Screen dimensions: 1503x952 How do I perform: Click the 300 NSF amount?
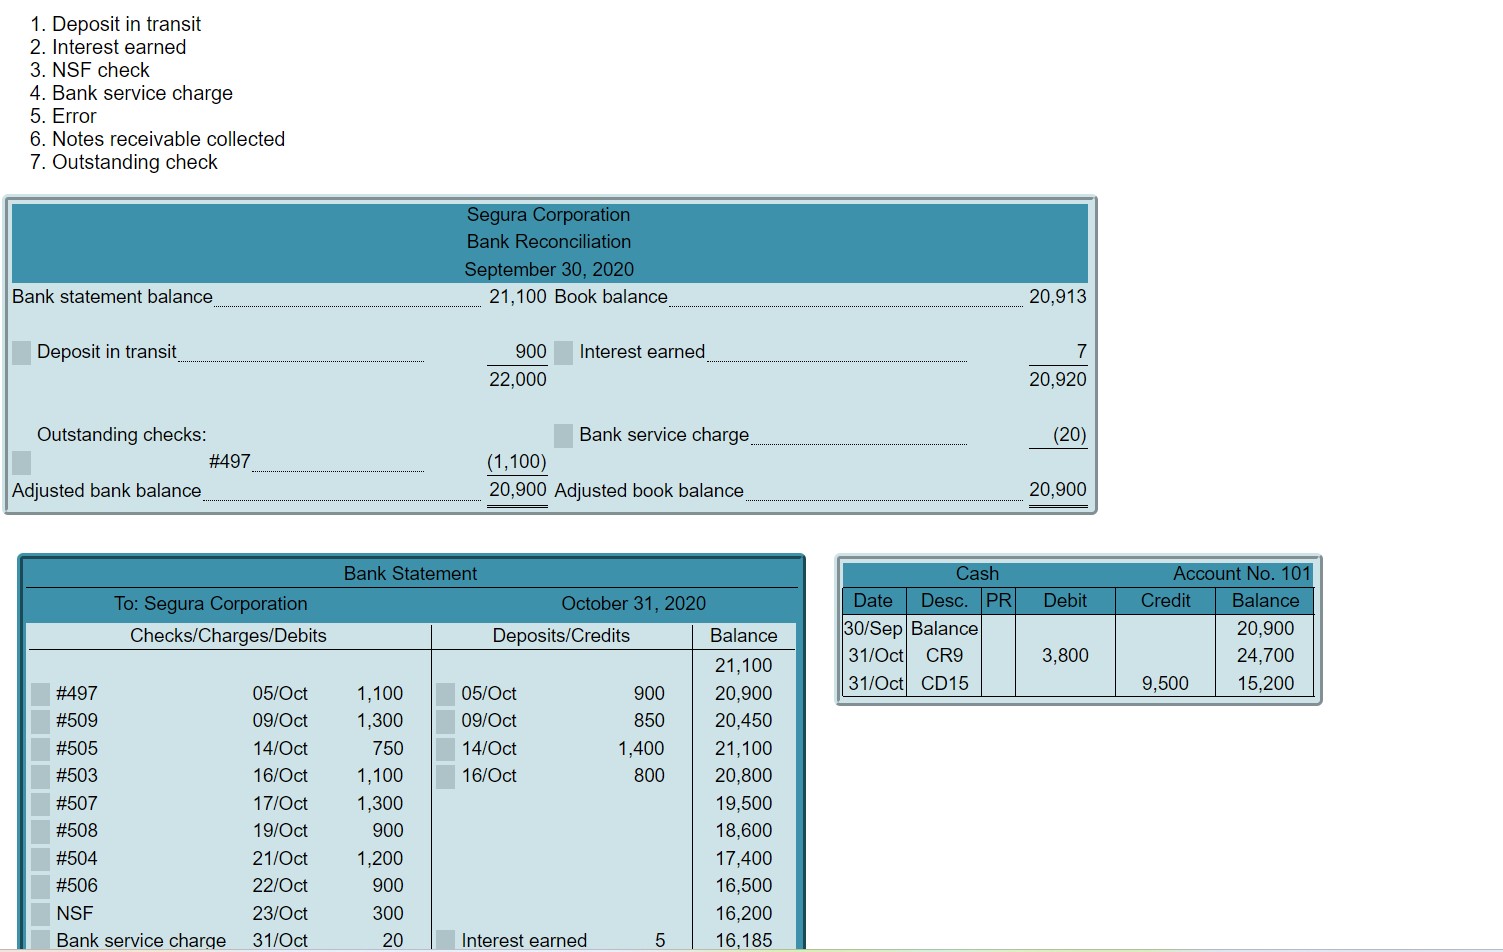click(388, 914)
